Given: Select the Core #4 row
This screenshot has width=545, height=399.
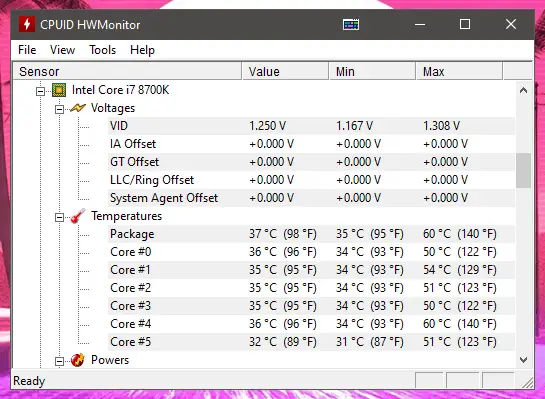Looking at the screenshot, I should [311, 324].
